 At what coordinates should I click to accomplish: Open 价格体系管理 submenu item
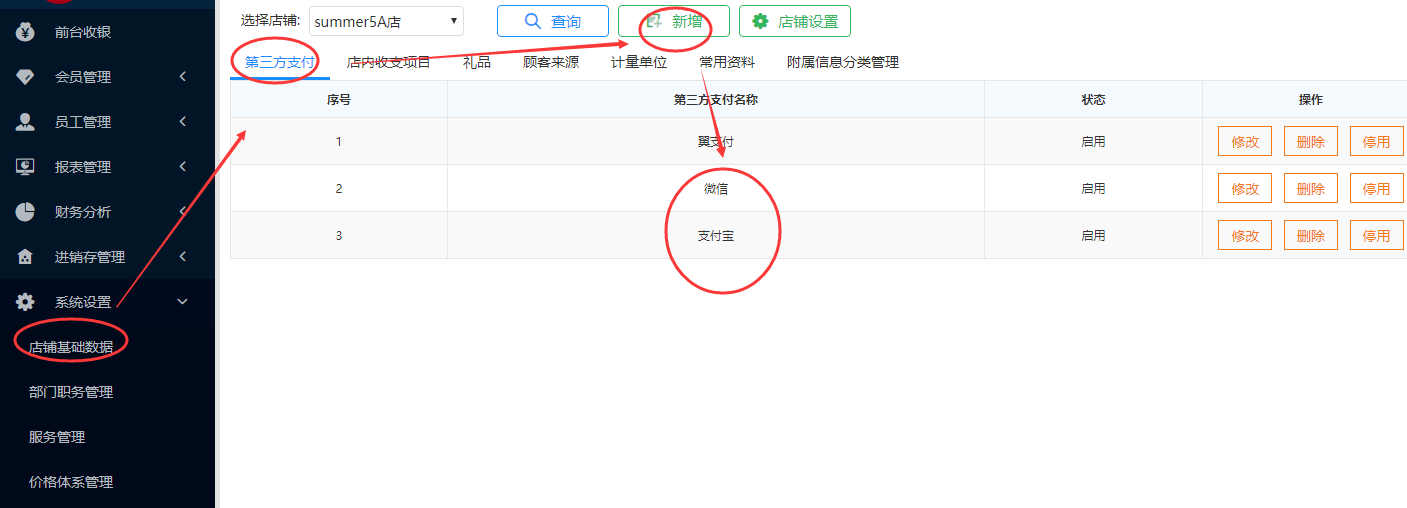71,482
